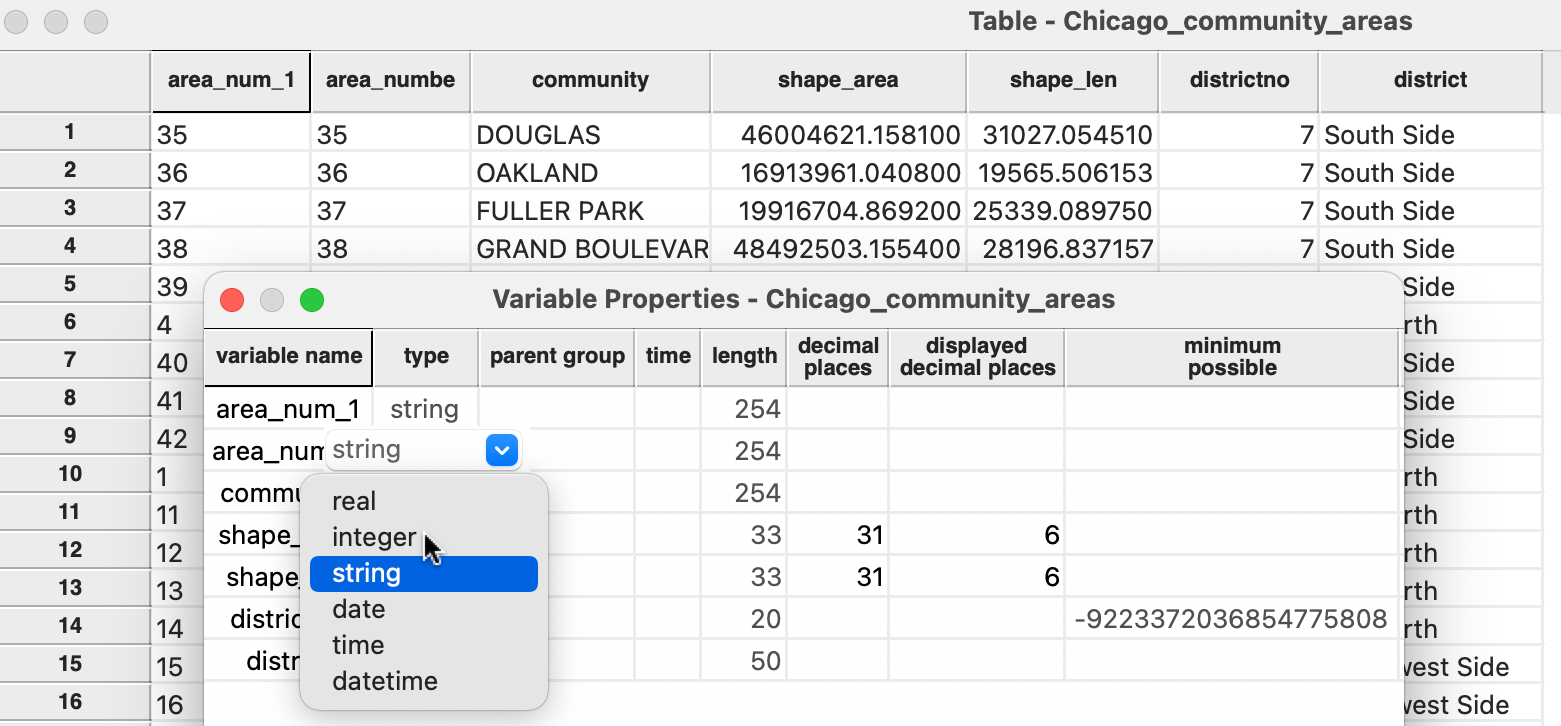This screenshot has height=726, width=1561.
Task: Click the 'displayed decimal places' column header
Action: coord(977,357)
